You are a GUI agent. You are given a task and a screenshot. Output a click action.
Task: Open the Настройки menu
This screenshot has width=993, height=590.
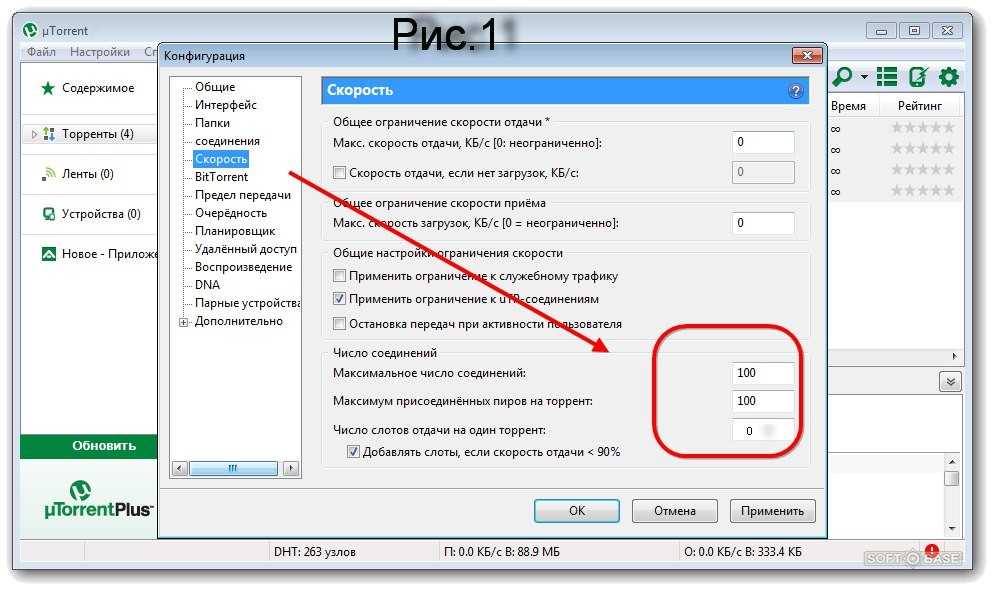(99, 52)
